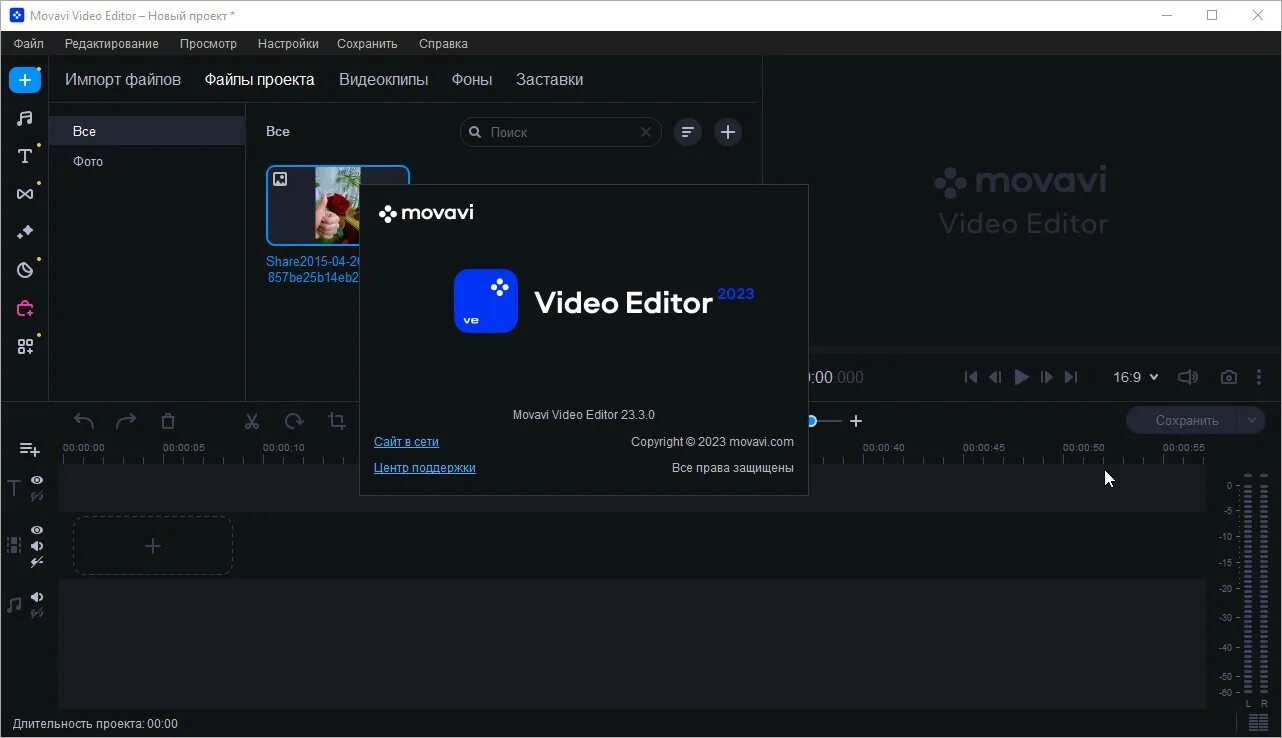Zoom in timeline with plus icon
The height and width of the screenshot is (738, 1282).
(856, 421)
